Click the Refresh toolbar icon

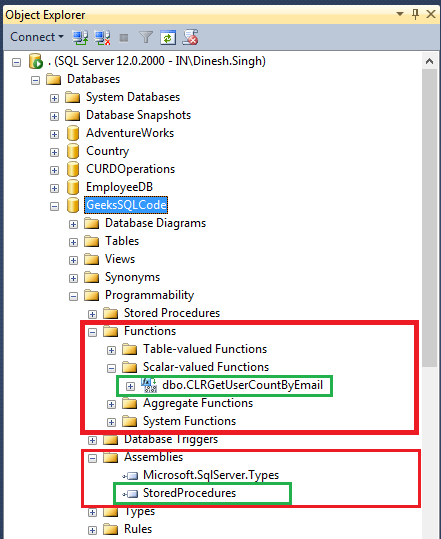(168, 37)
